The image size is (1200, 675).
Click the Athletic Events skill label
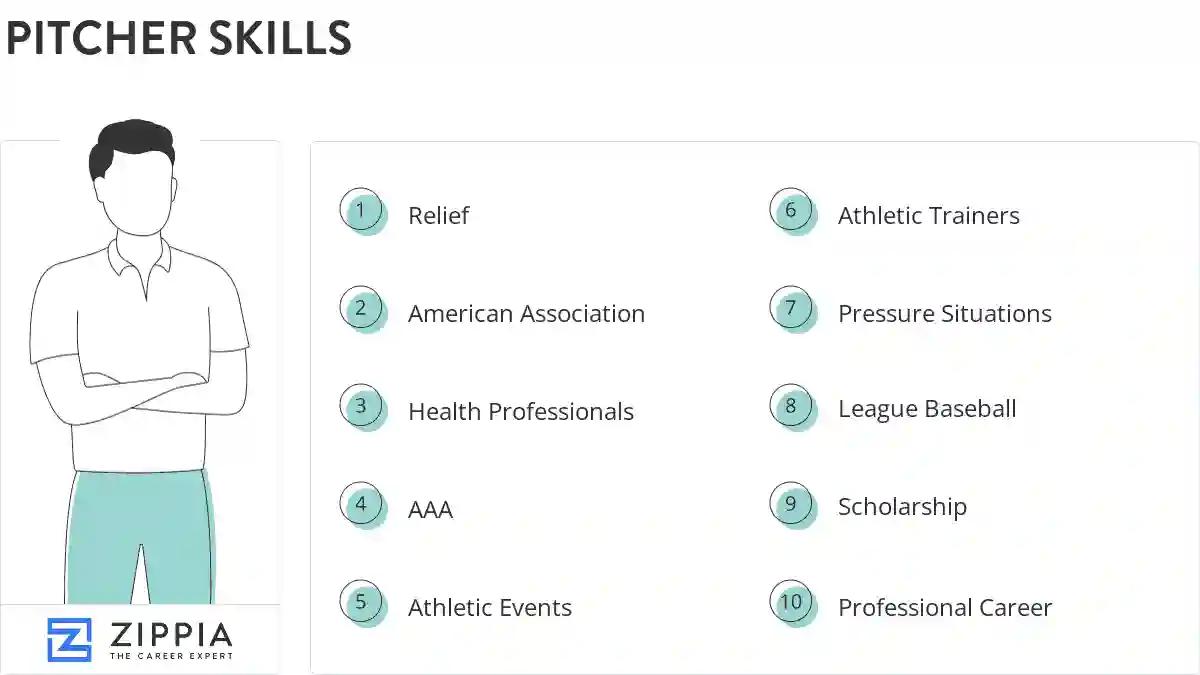[489, 608]
